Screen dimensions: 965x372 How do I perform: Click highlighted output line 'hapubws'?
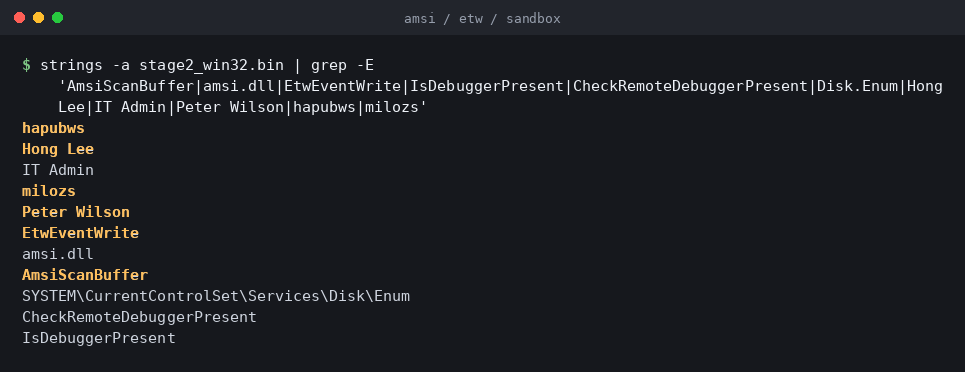click(x=54, y=128)
